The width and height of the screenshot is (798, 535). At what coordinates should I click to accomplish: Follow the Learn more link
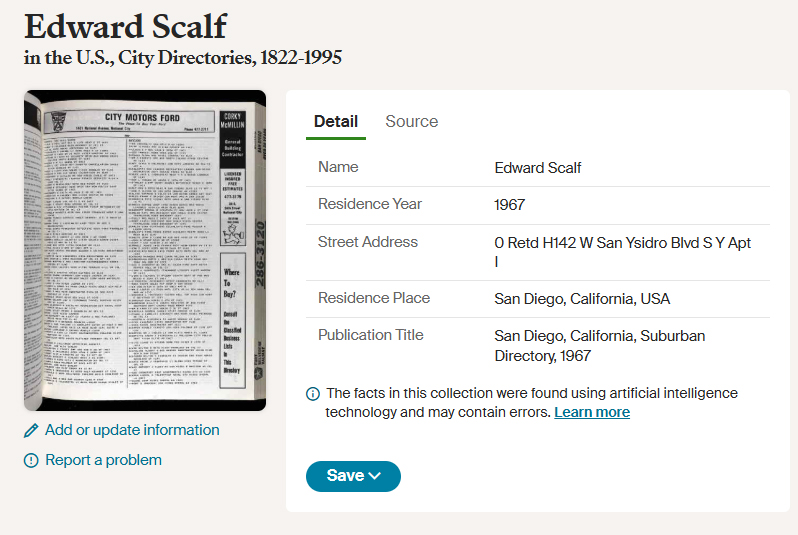pos(592,412)
